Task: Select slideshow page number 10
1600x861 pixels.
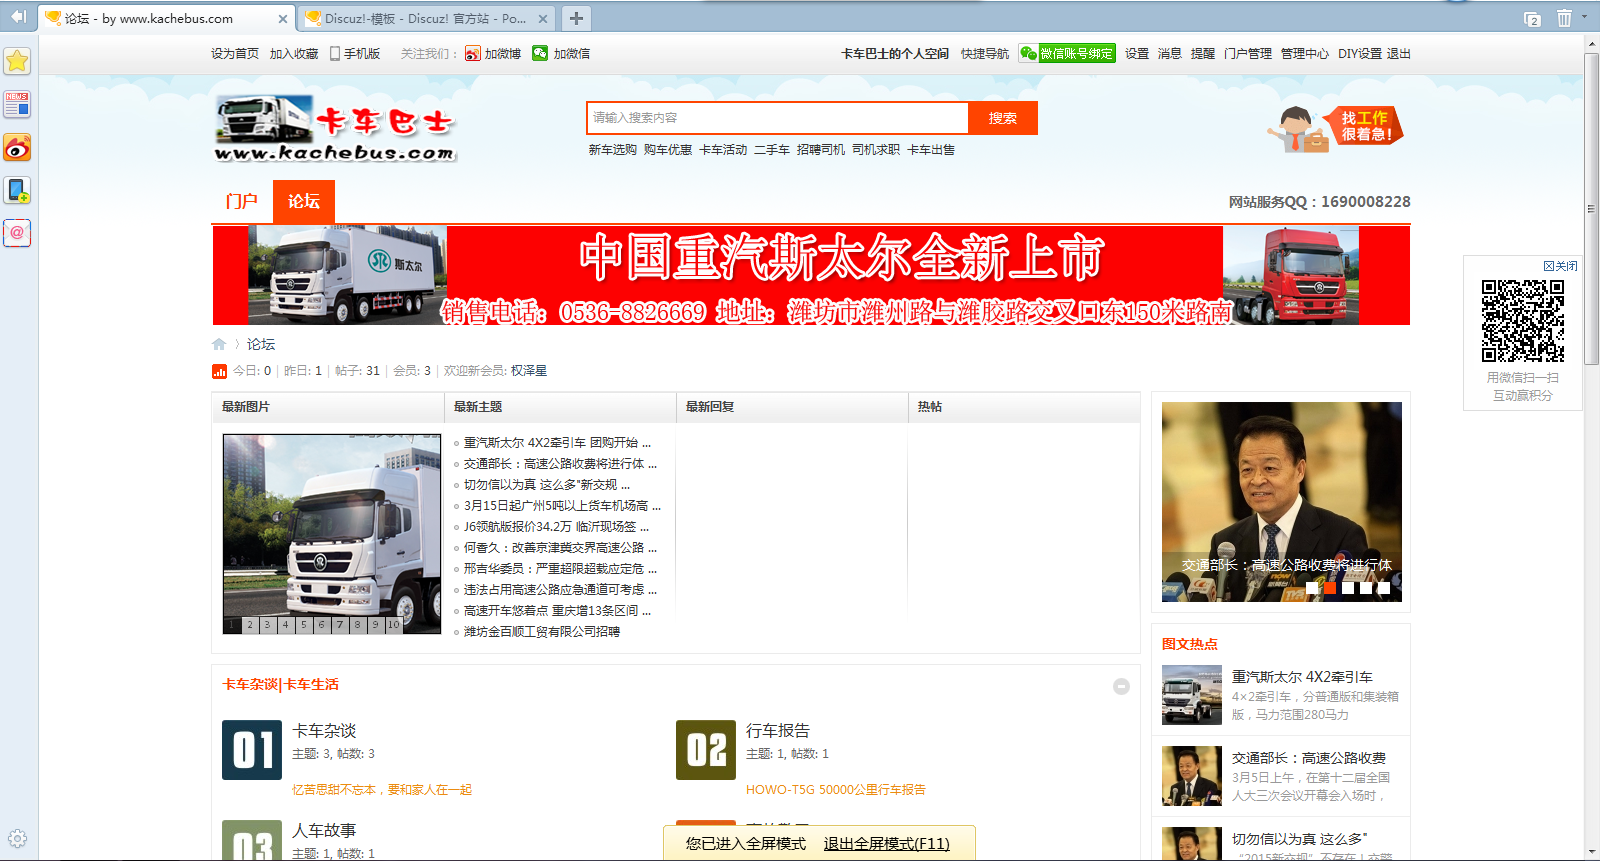Action: 394,625
